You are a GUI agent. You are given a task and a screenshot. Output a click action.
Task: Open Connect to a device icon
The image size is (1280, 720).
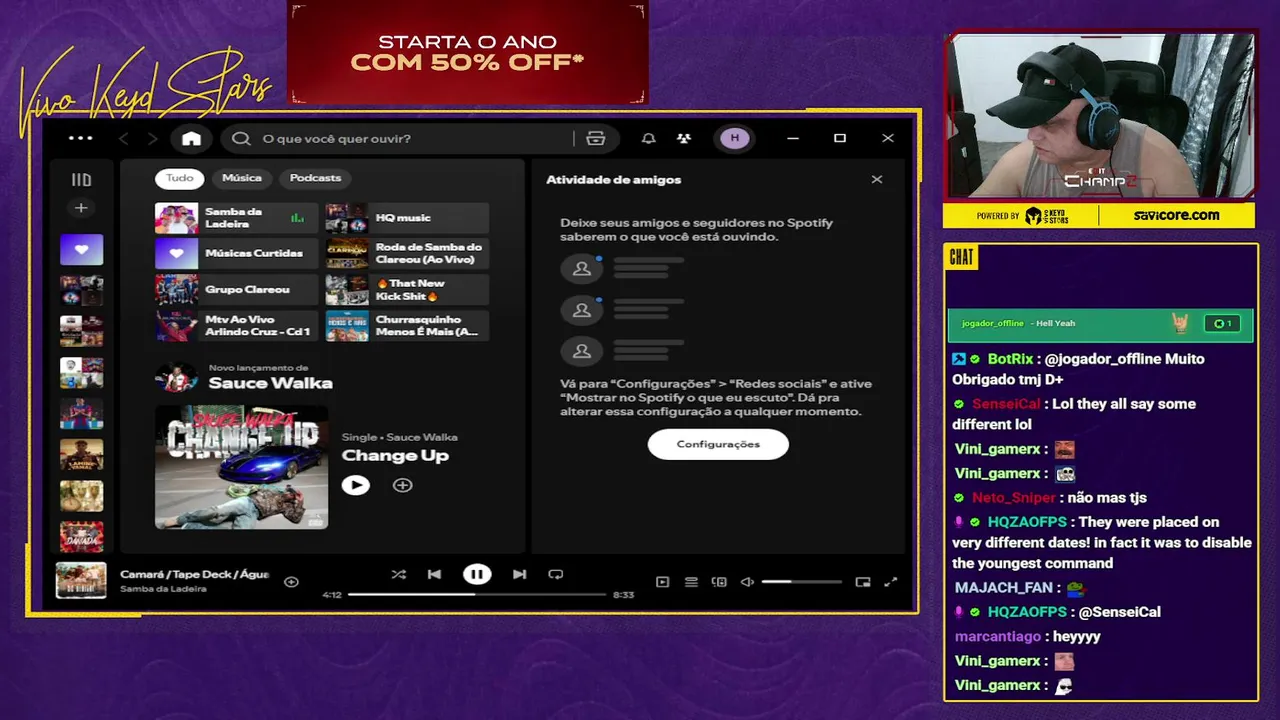tap(719, 582)
